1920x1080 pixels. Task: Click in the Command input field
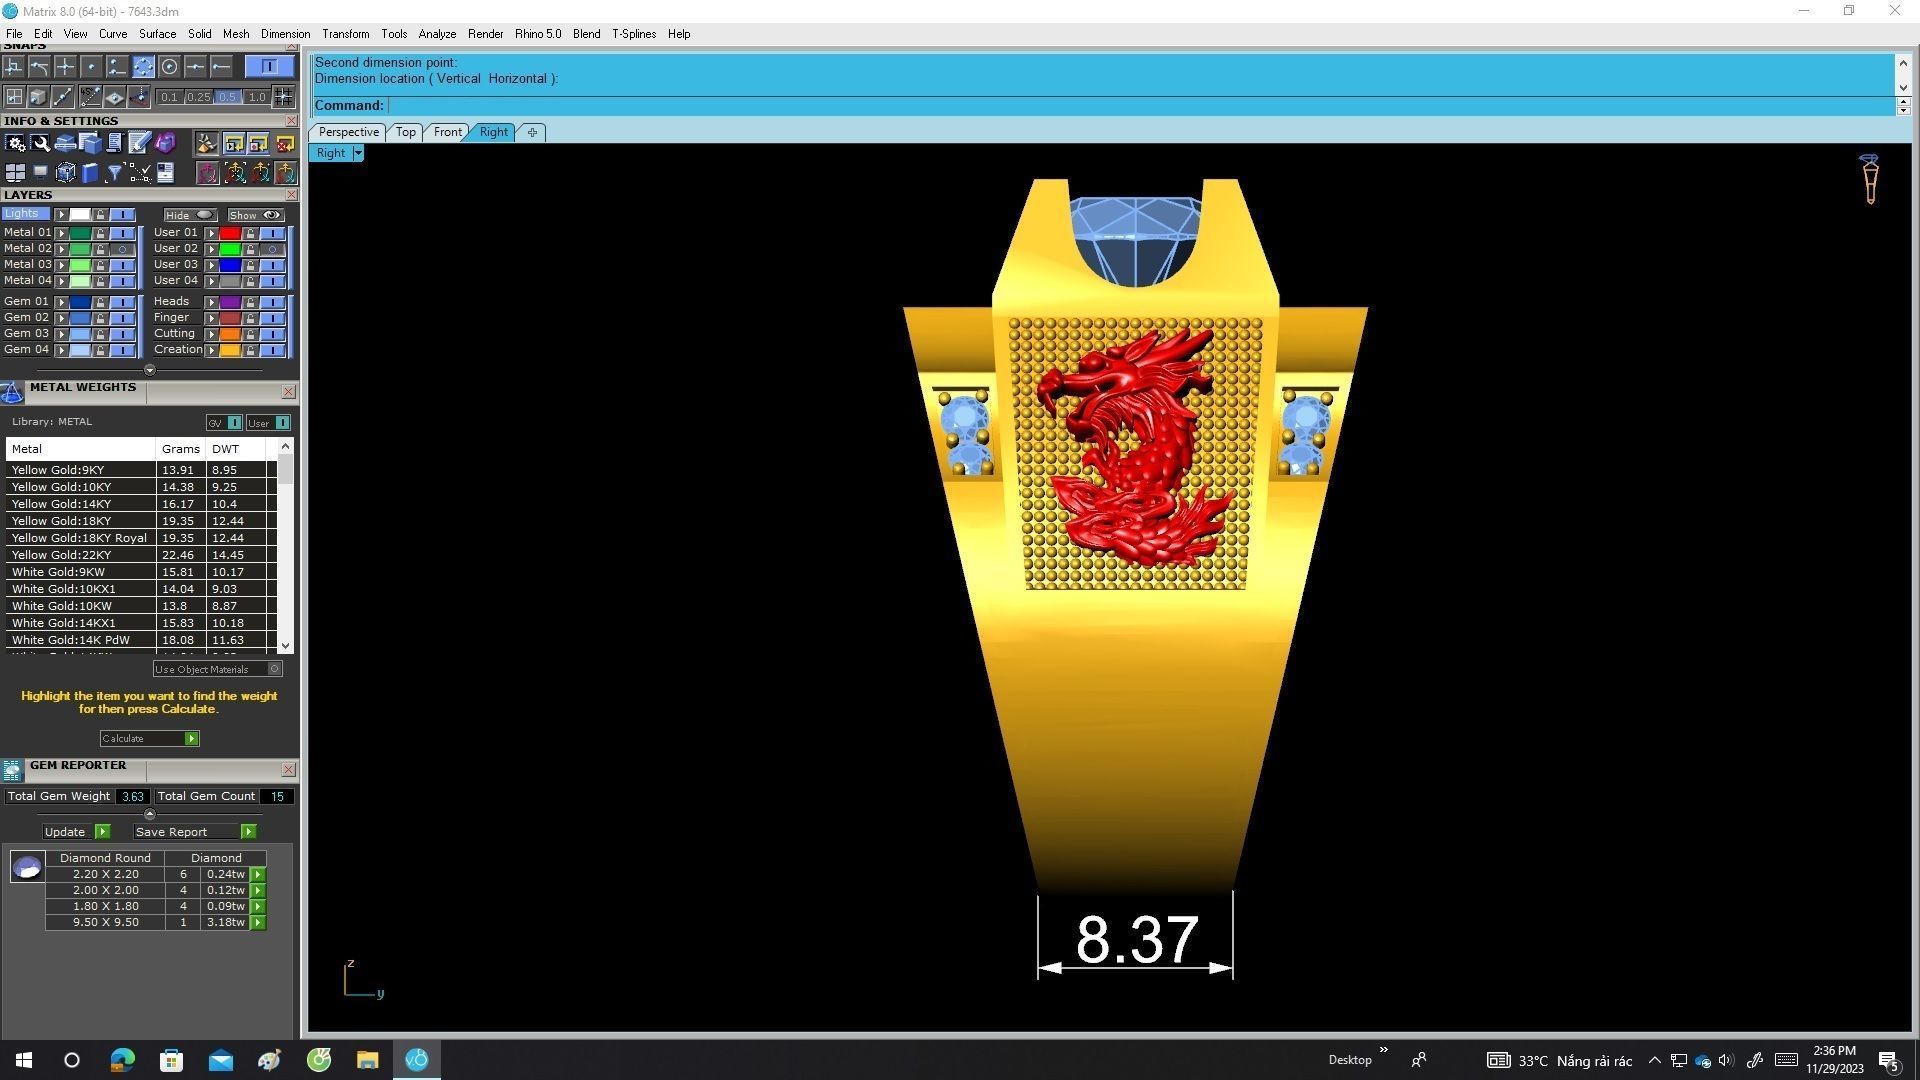point(1140,106)
